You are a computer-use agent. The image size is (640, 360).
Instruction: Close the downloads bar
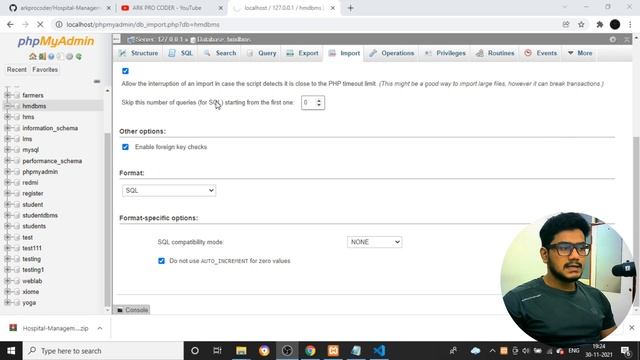tap(631, 328)
